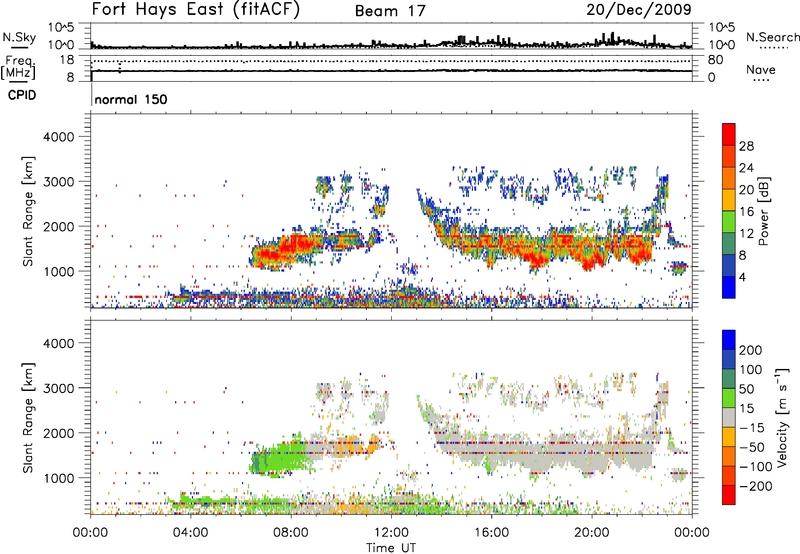Click the "CPID" label
This screenshot has width=800, height=554.
coord(21,95)
